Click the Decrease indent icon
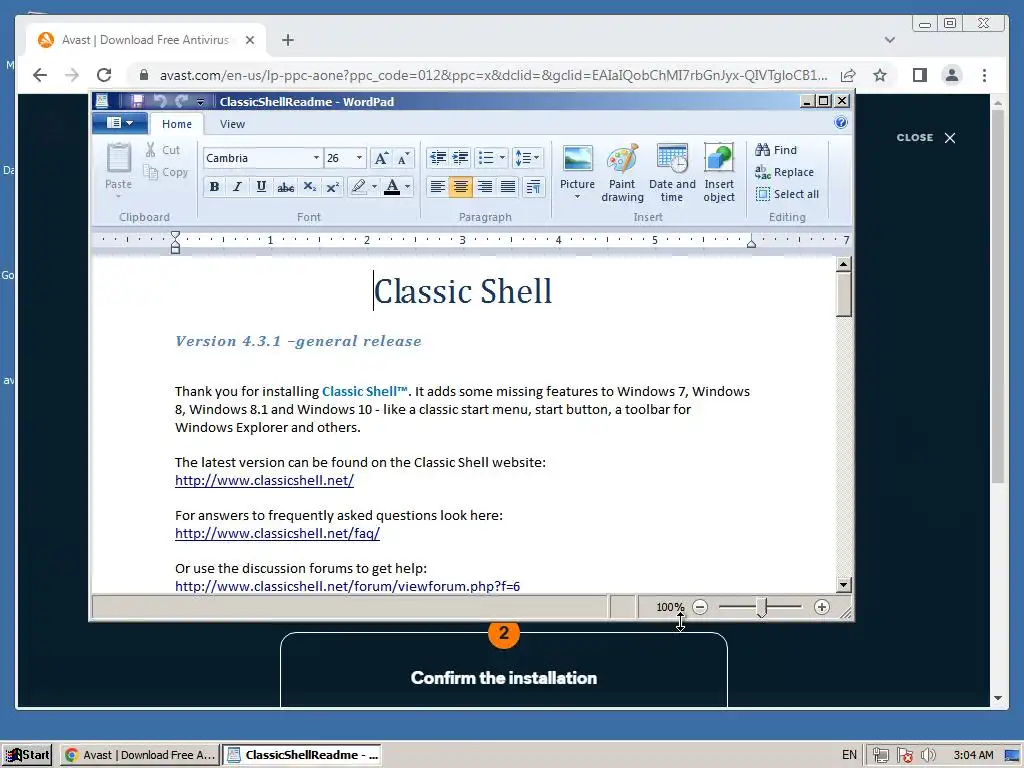The image size is (1024, 768). point(438,157)
